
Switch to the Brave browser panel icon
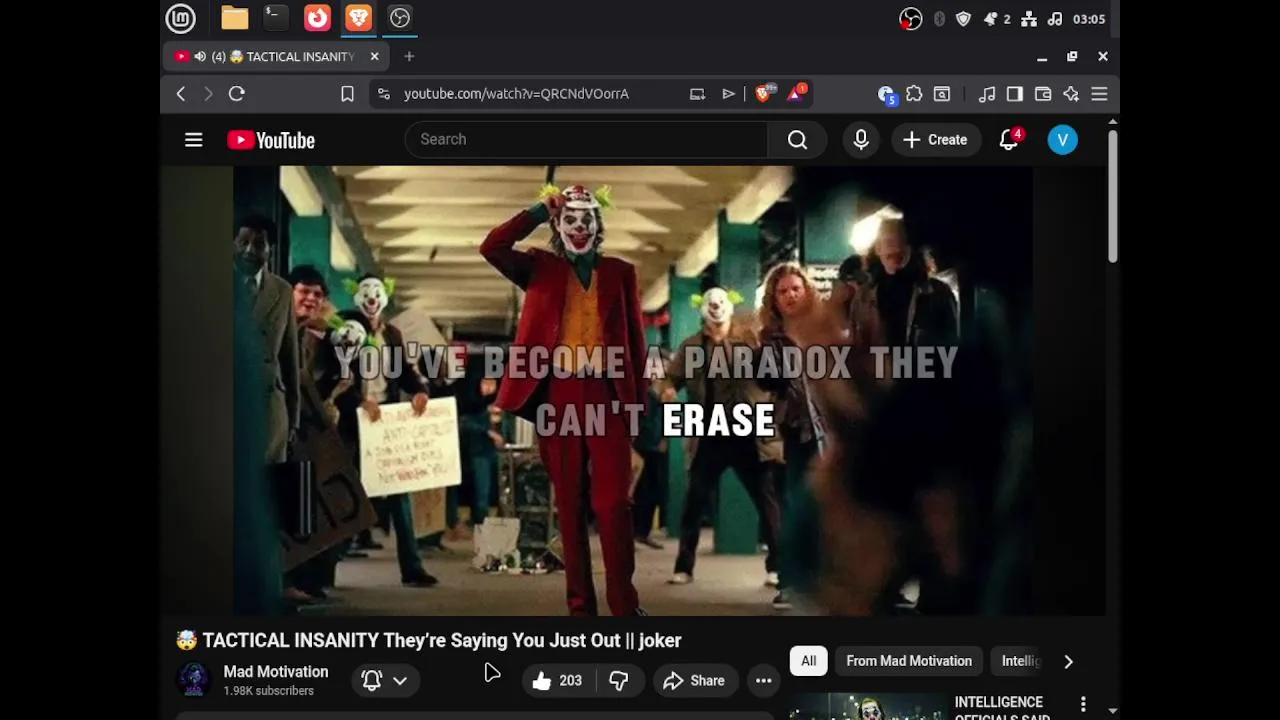(x=358, y=18)
